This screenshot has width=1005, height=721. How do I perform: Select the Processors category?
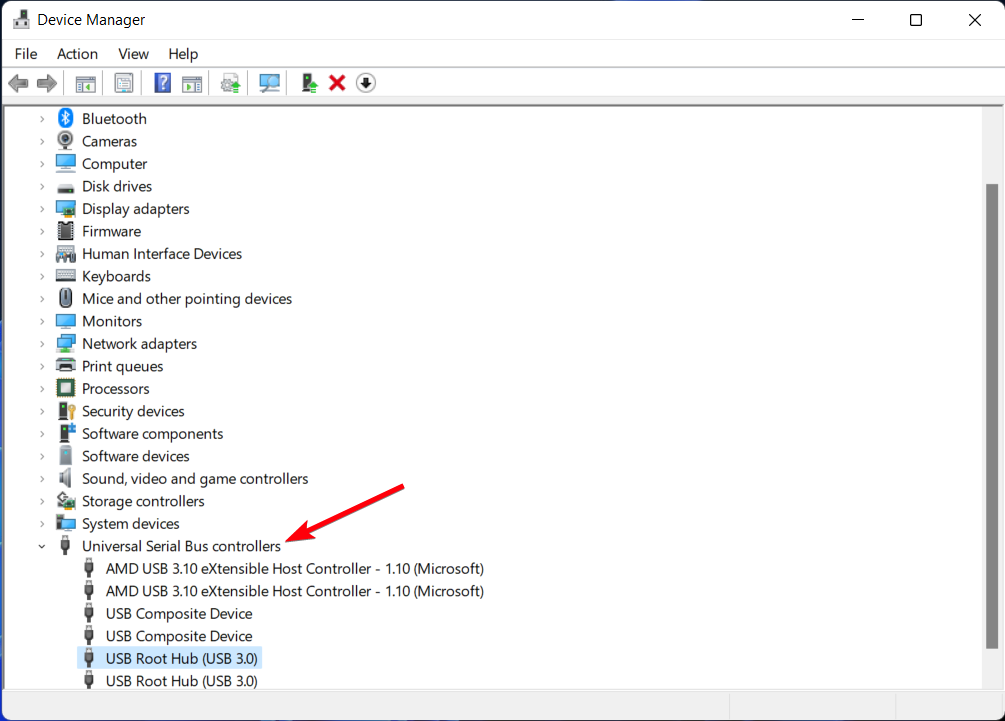point(115,389)
